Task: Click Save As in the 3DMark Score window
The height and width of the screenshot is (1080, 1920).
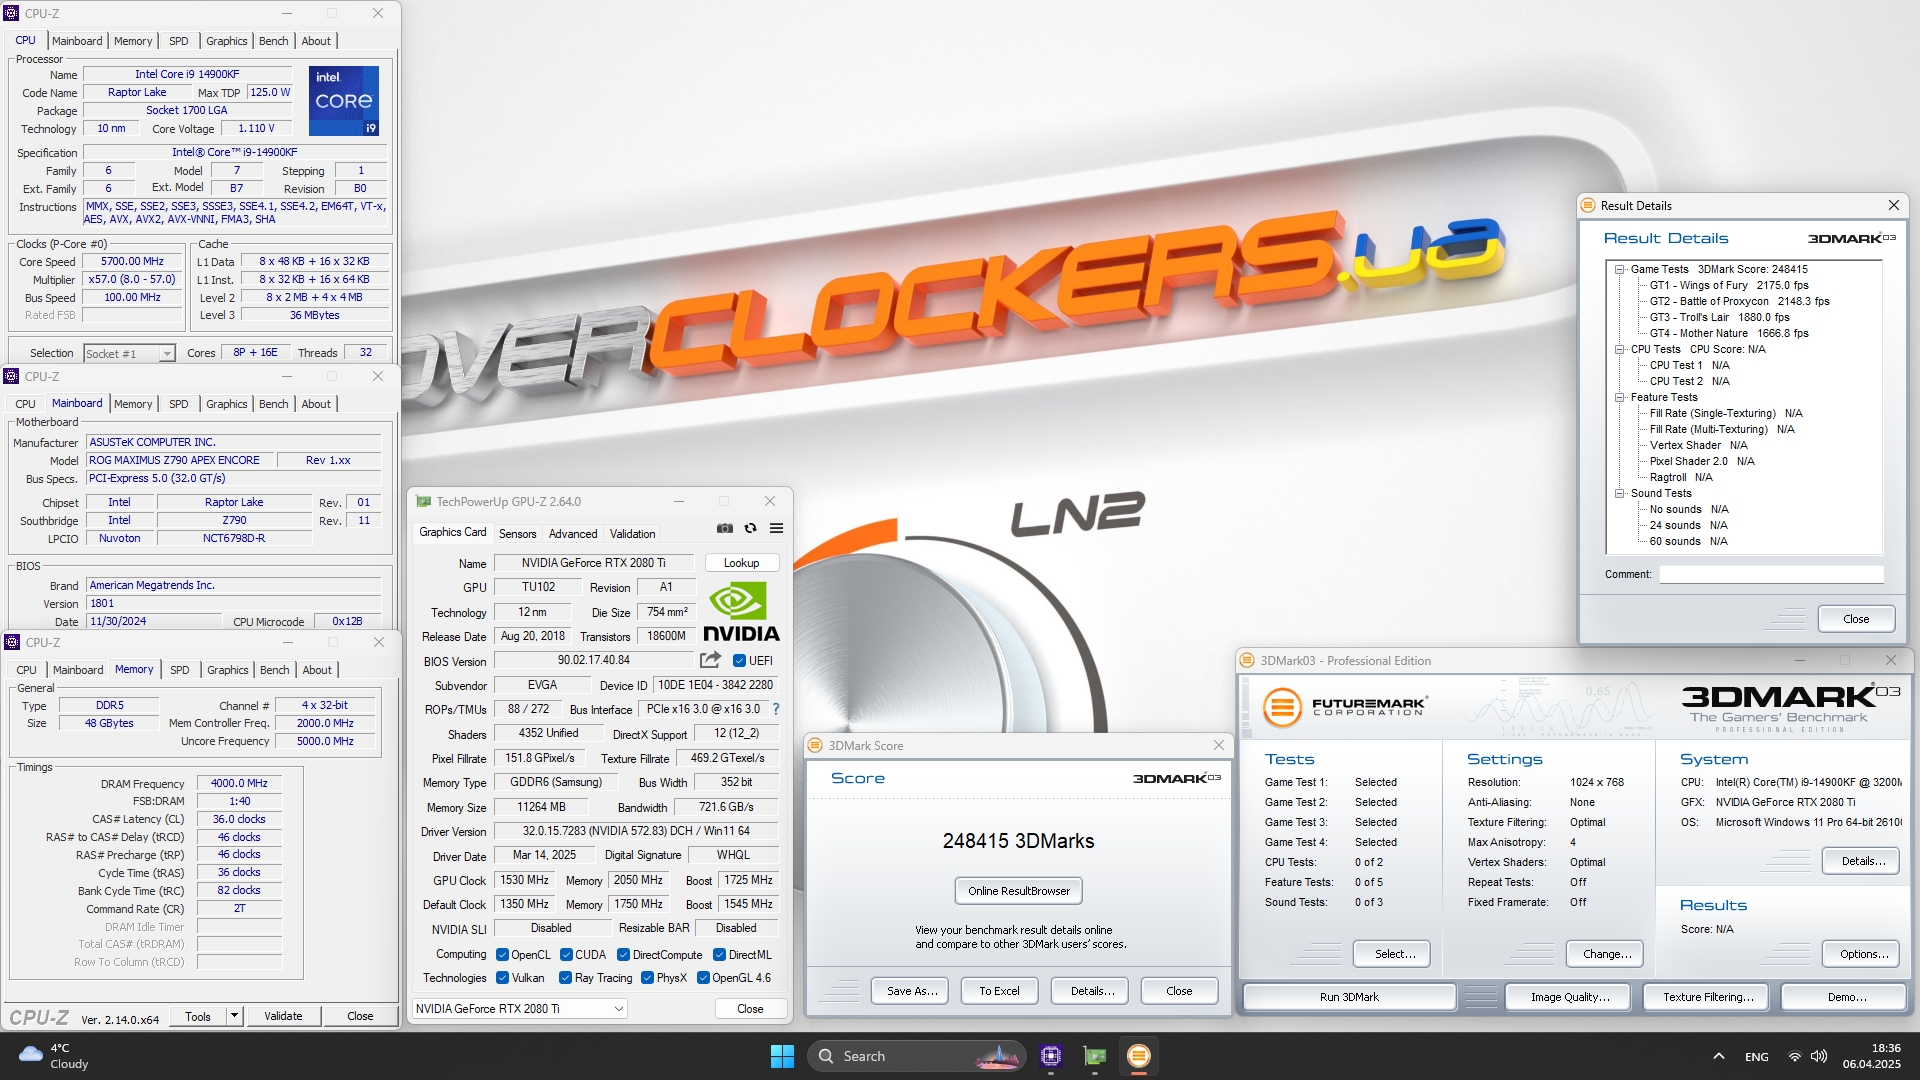Action: pos(912,991)
